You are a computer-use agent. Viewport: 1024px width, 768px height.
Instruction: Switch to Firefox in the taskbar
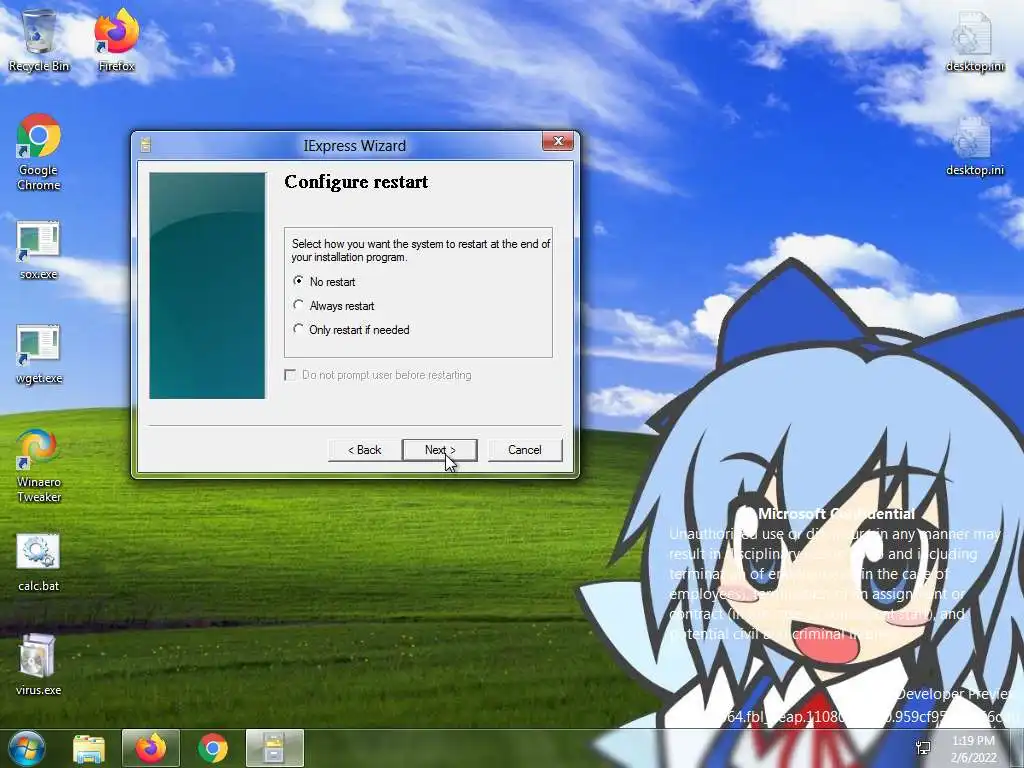(x=150, y=748)
